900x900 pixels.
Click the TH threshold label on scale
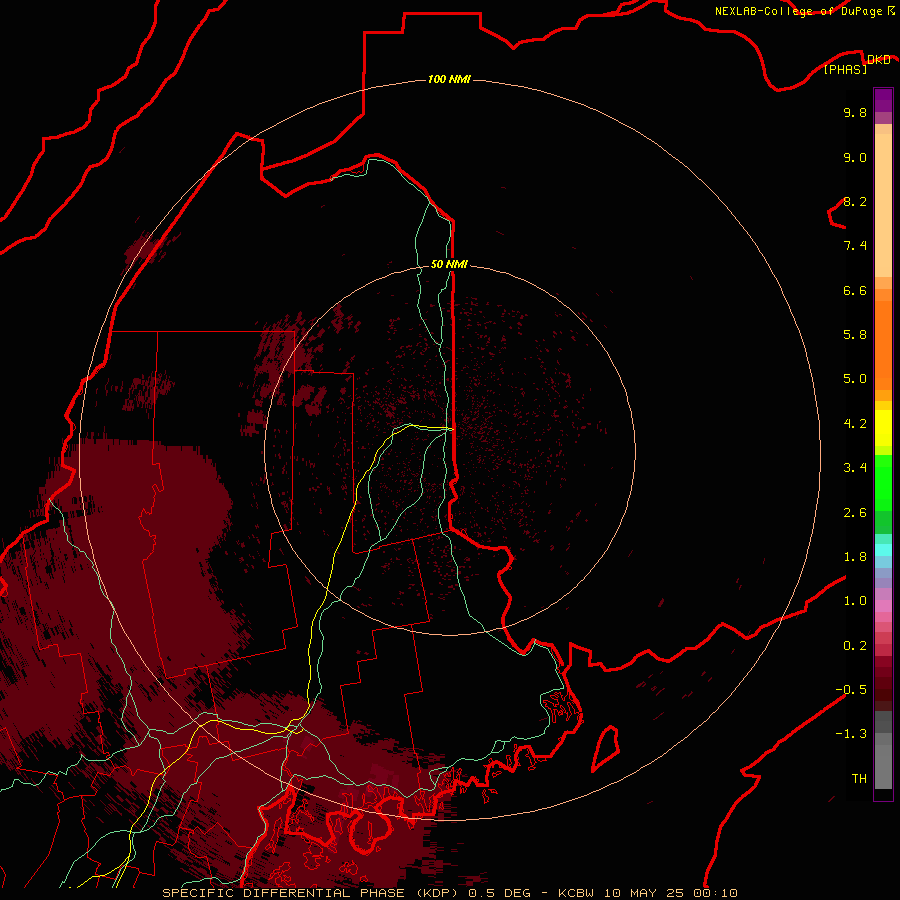tap(859, 779)
